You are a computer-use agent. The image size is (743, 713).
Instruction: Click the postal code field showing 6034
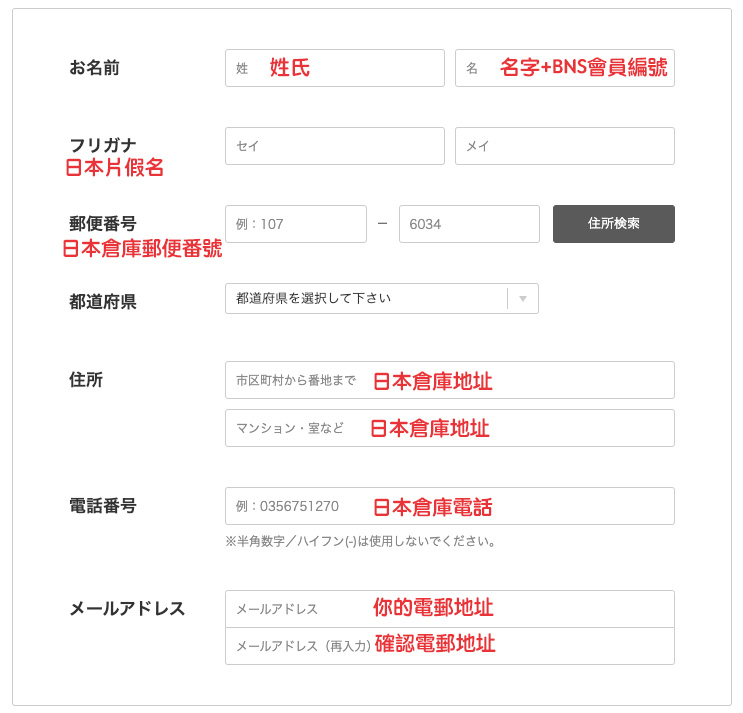pos(469,224)
